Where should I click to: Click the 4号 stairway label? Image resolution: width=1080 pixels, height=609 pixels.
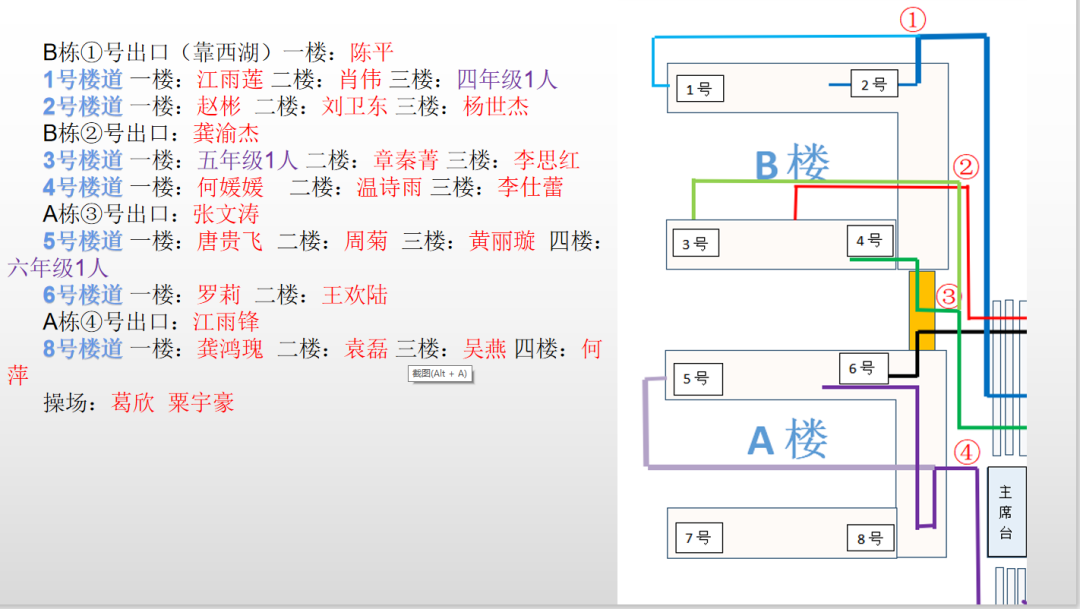click(869, 239)
